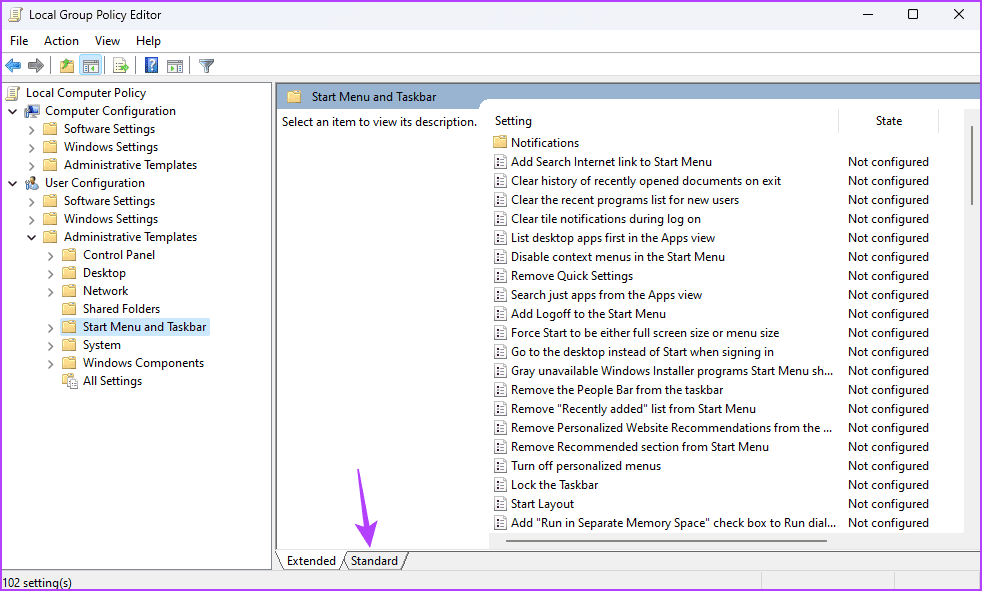The width and height of the screenshot is (982, 591).
Task: Select the All Settings tree item
Action: pos(112,381)
